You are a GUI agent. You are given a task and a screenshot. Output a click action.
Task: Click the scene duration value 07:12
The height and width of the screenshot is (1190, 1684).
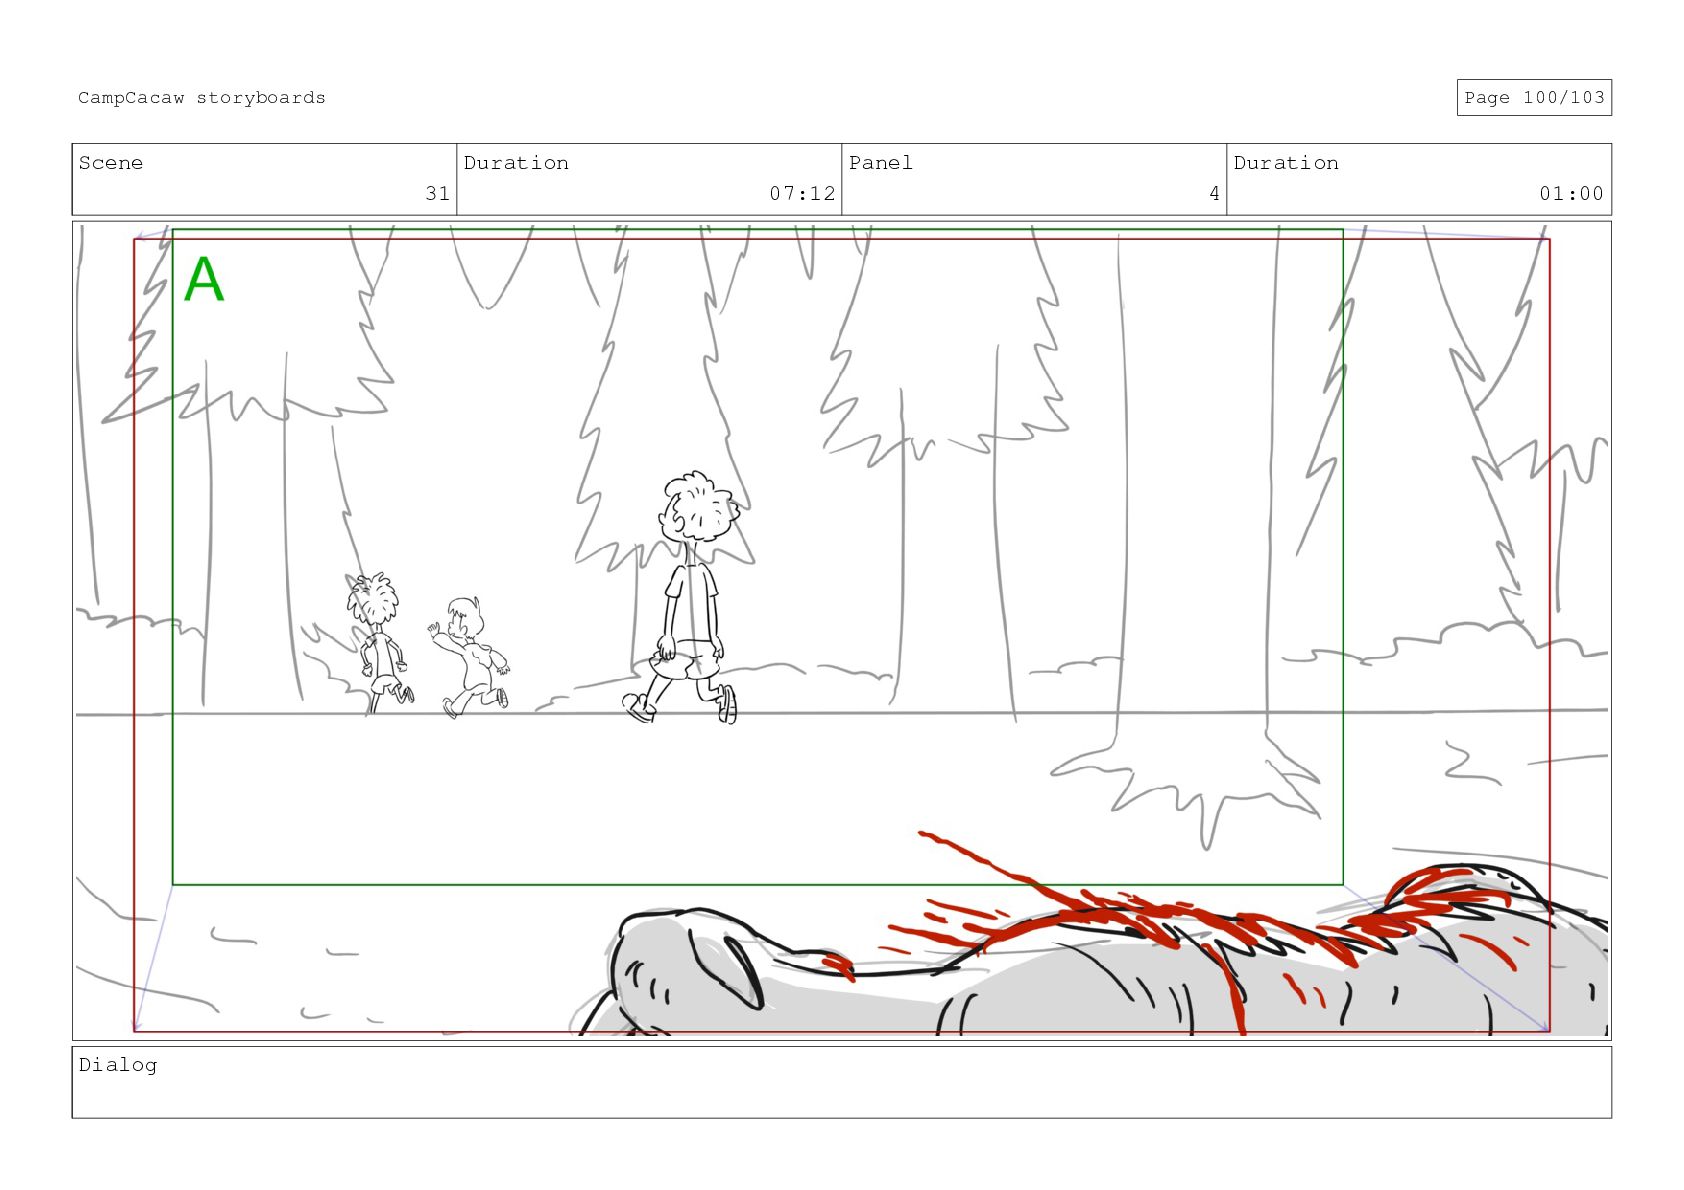(x=802, y=194)
